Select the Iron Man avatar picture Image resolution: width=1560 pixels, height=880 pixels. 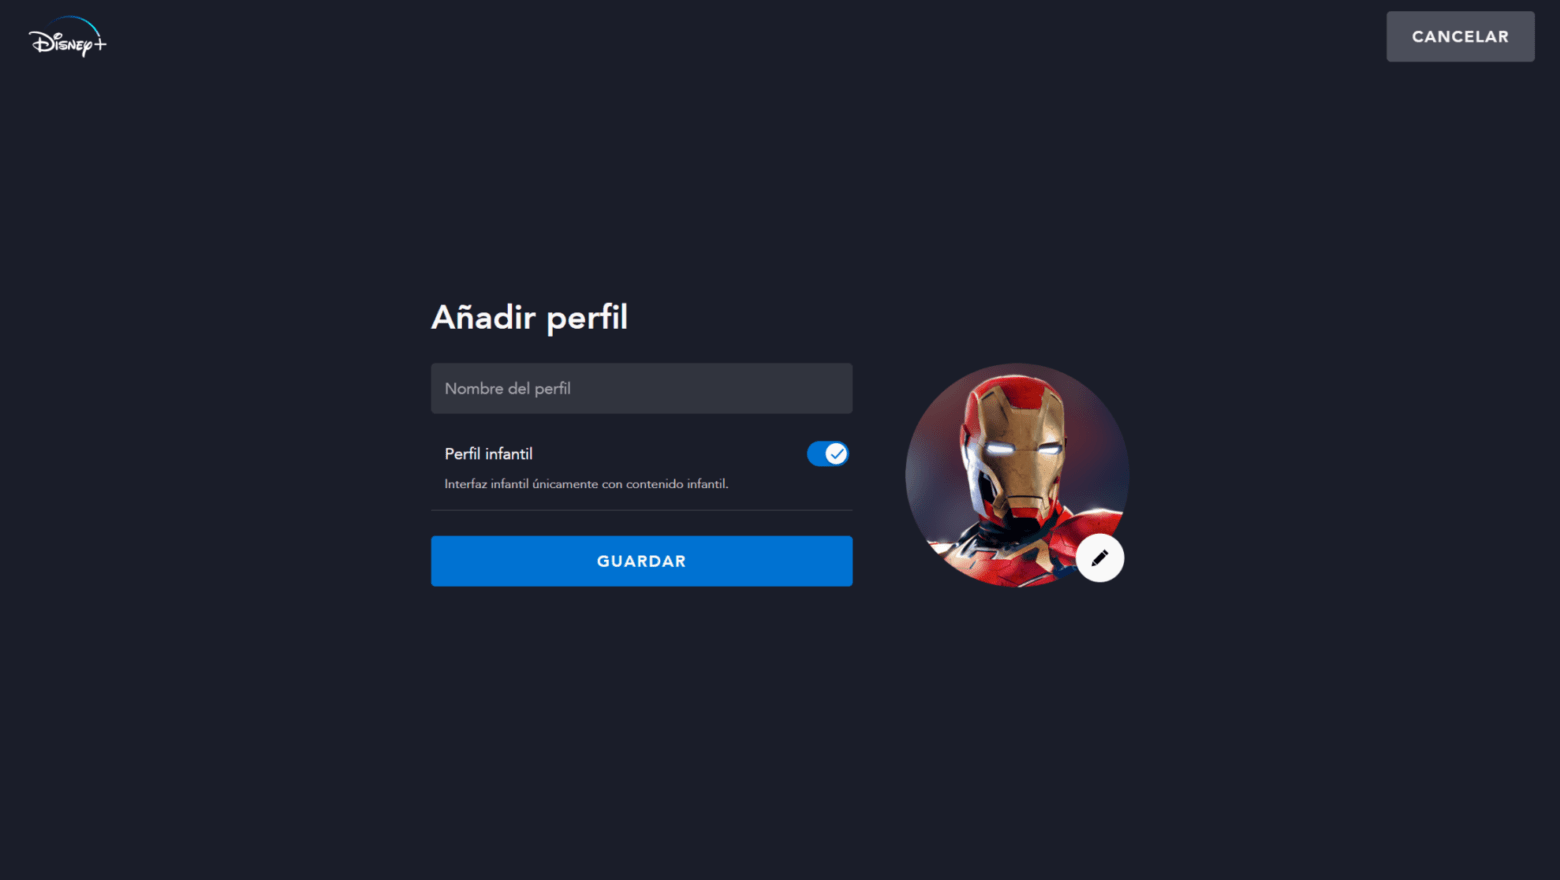pyautogui.click(x=1017, y=475)
